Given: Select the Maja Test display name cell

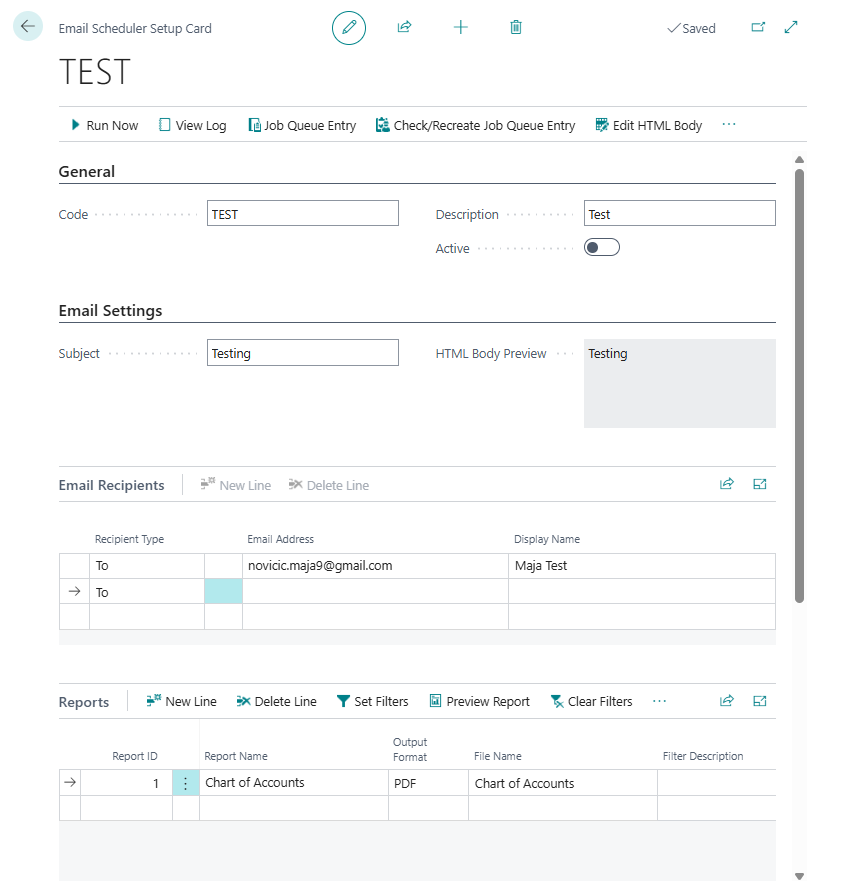Looking at the screenshot, I should click(x=642, y=566).
